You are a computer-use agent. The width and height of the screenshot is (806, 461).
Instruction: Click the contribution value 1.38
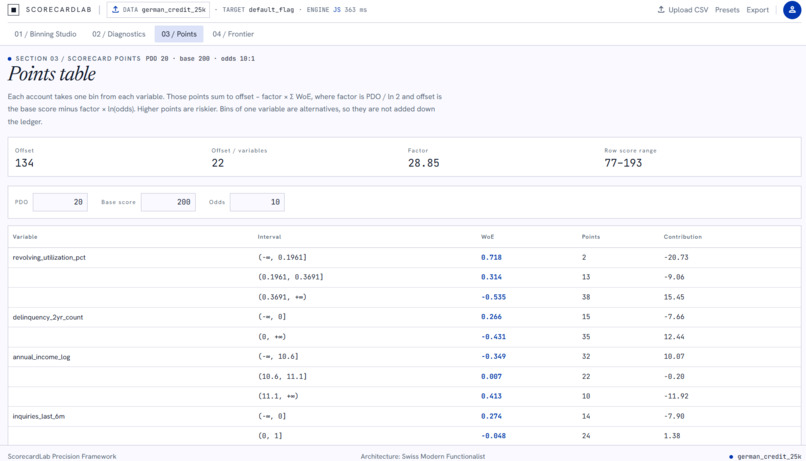tap(672, 436)
